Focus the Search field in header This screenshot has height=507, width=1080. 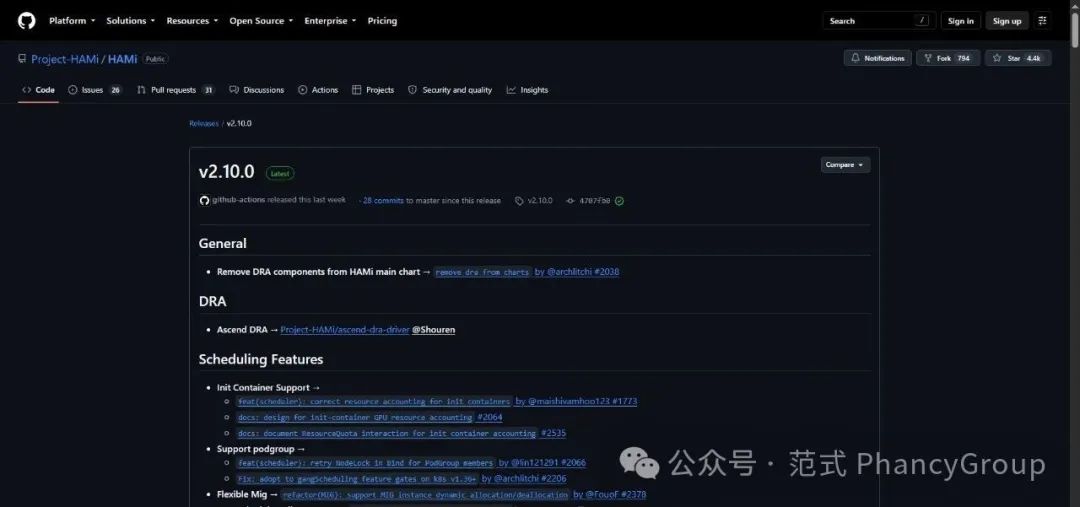(878, 21)
